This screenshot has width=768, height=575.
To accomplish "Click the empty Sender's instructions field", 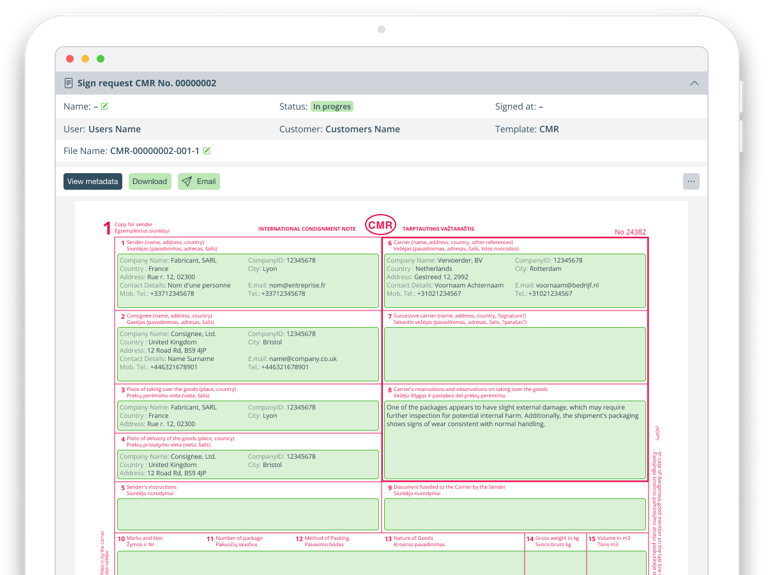I will point(248,514).
